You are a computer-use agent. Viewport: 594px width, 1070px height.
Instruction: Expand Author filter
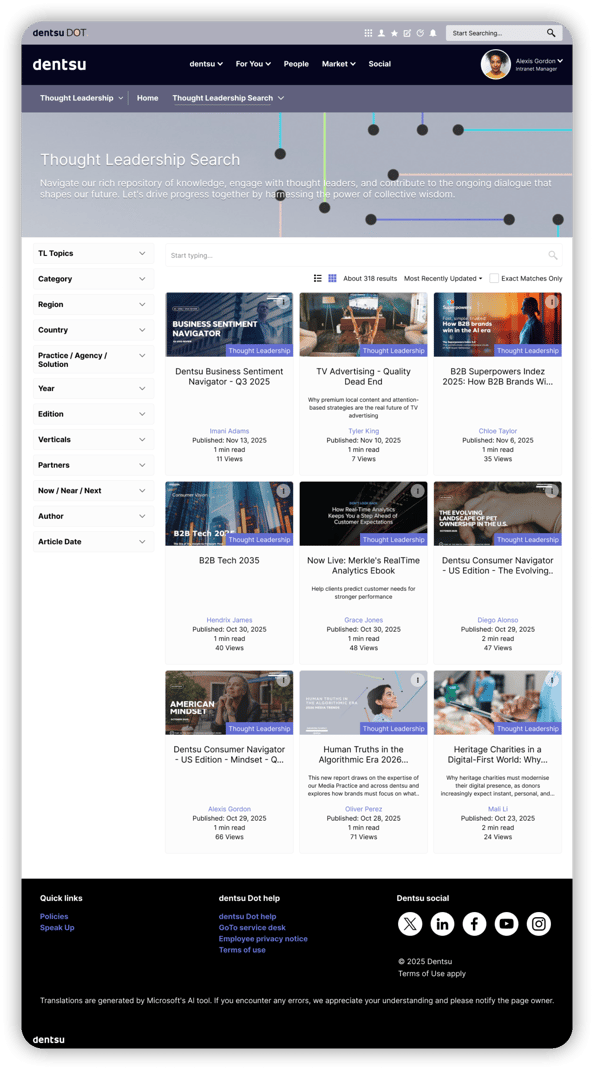94,517
